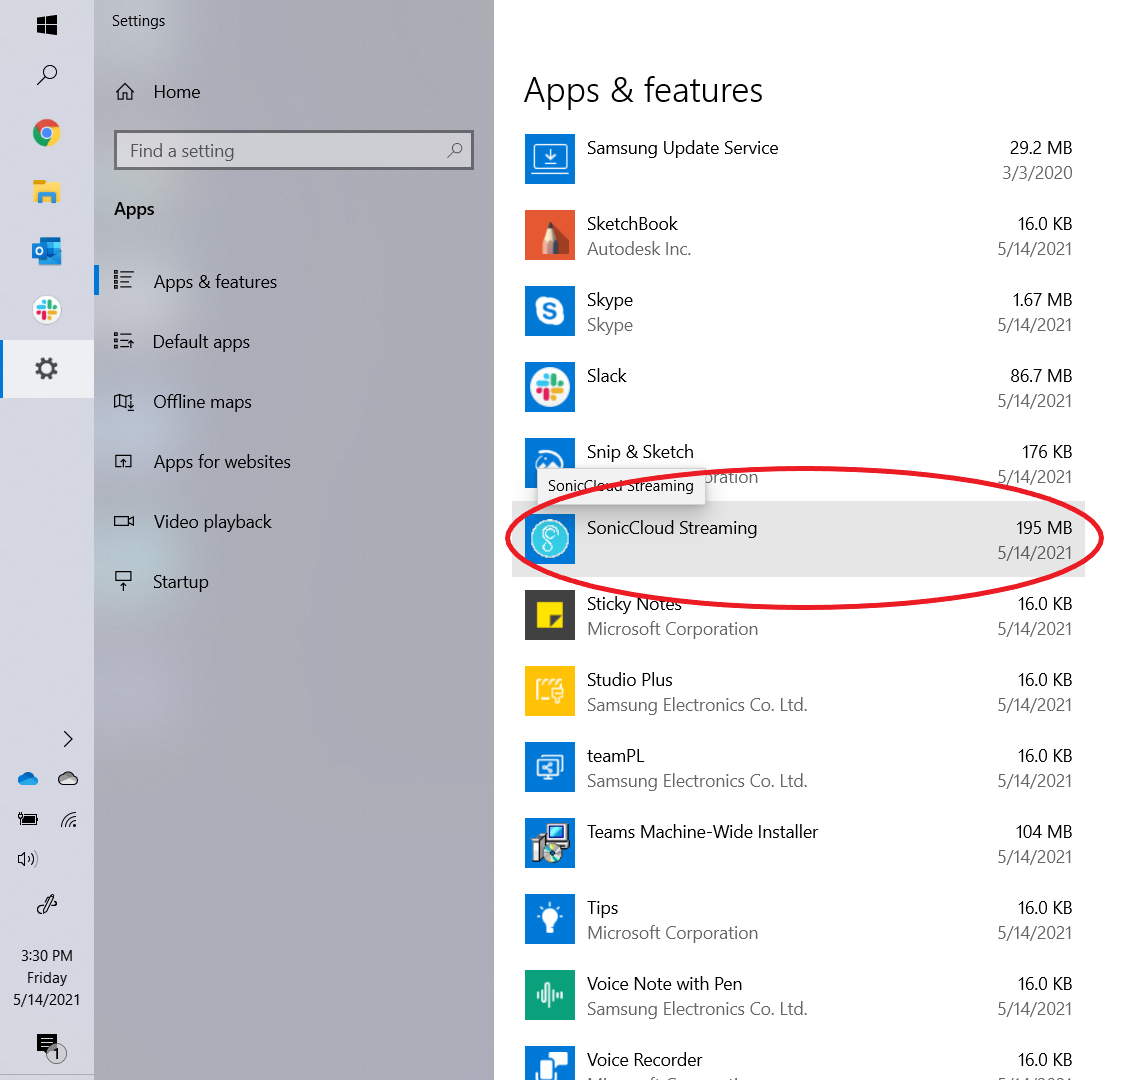Open Default apps settings page

pyautogui.click(x=201, y=342)
